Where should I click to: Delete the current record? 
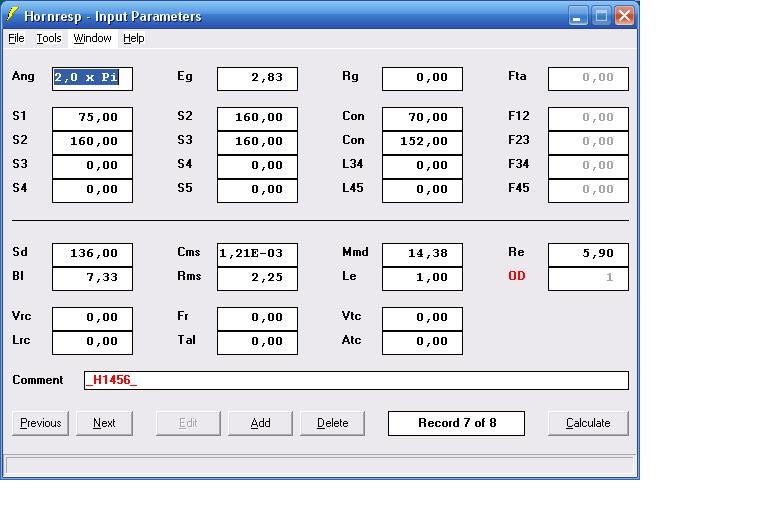pyautogui.click(x=333, y=423)
